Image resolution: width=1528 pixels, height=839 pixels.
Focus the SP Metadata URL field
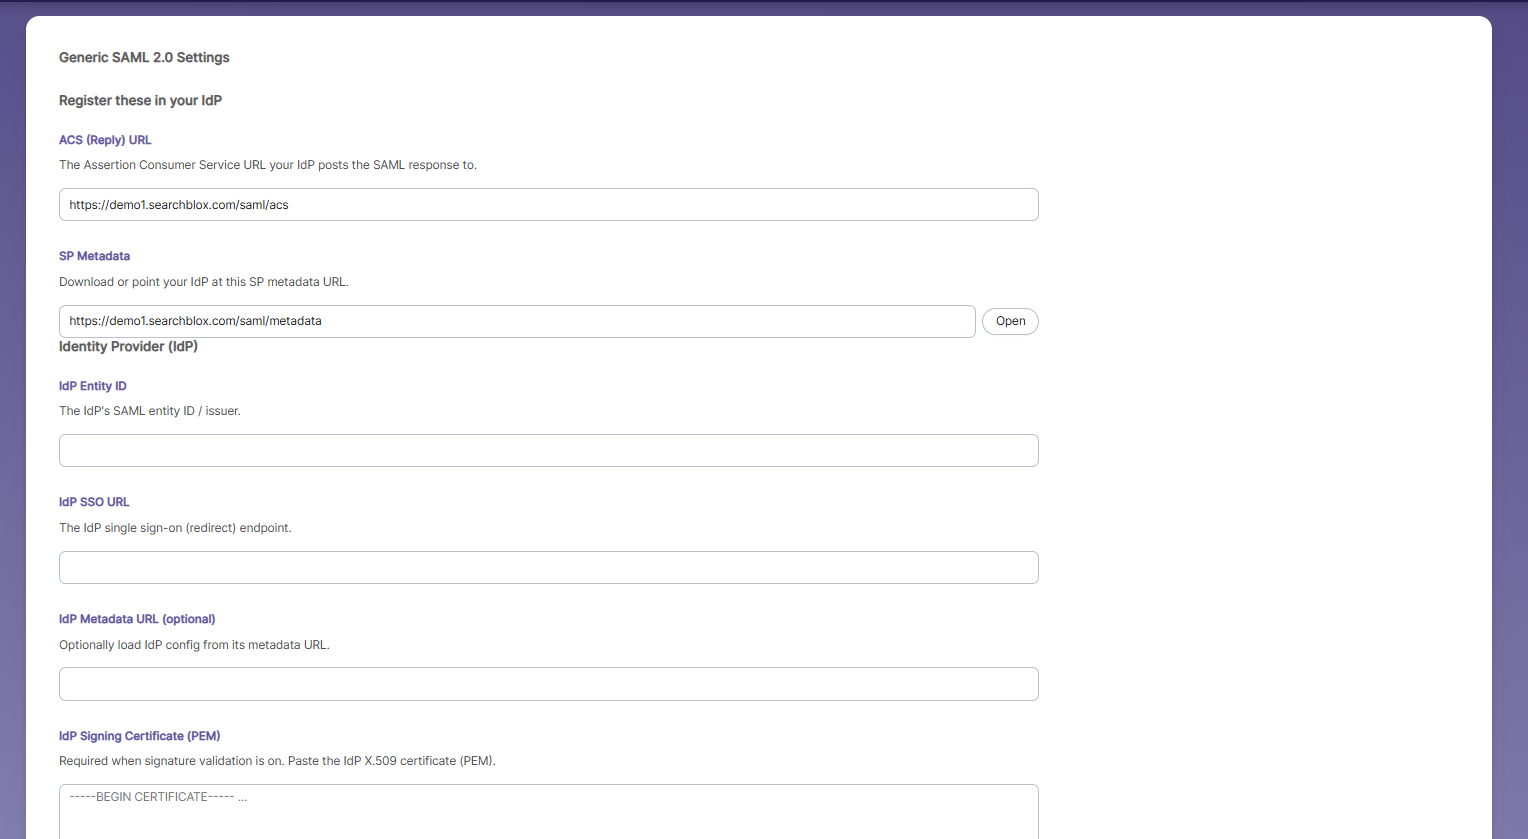pyautogui.click(x=517, y=321)
